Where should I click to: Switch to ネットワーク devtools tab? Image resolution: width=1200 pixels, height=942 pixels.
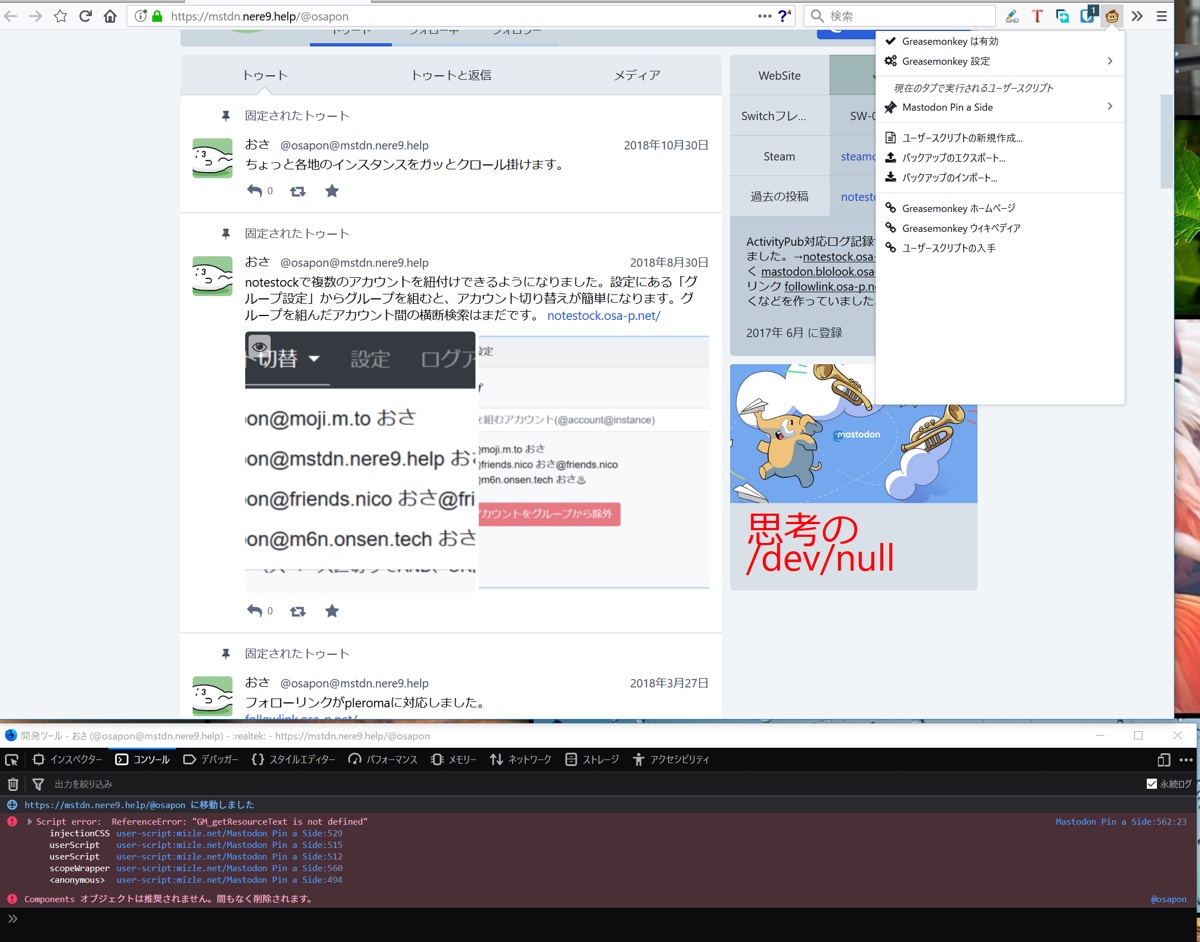[520, 760]
